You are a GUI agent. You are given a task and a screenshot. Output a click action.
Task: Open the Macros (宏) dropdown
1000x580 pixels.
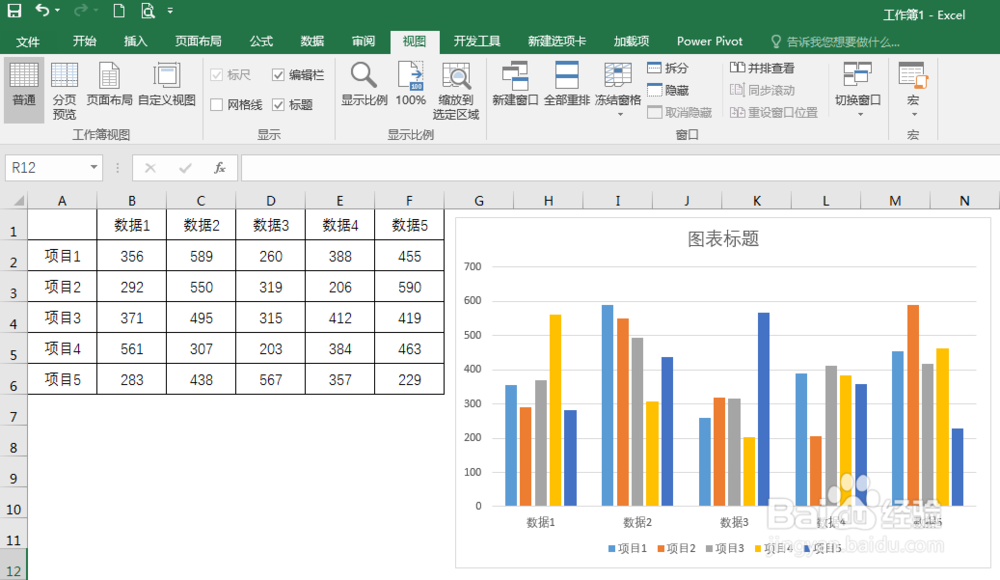coord(913,89)
